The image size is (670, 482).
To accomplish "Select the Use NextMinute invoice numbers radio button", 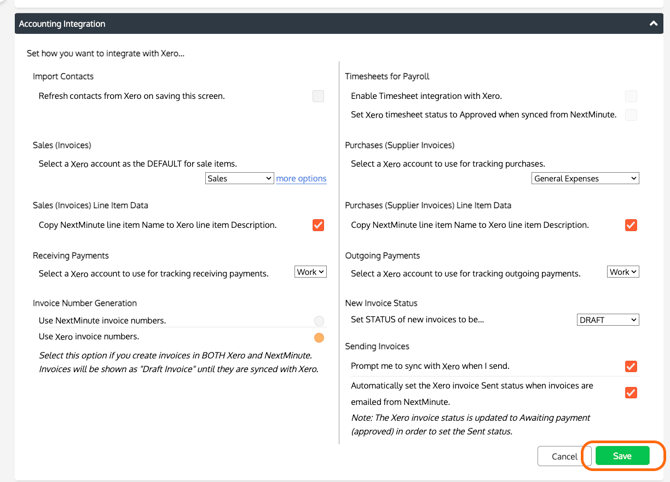I will 319,321.
